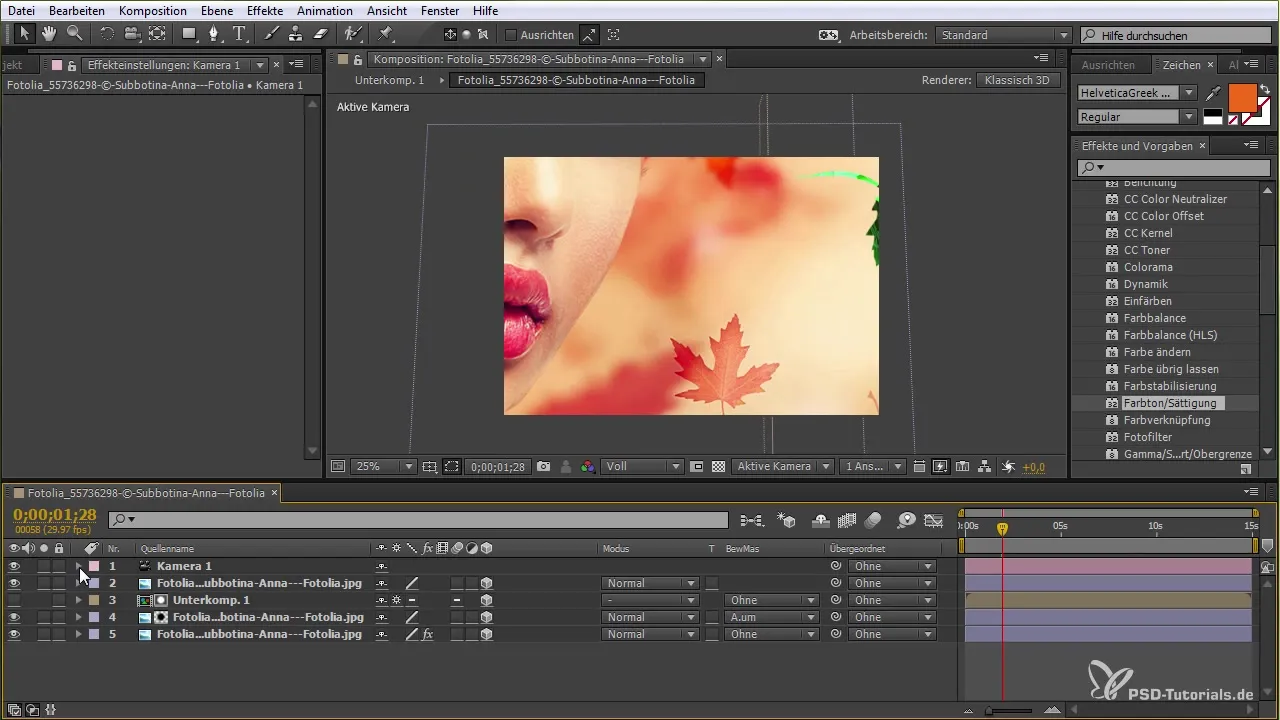The image size is (1280, 720).
Task: Switch to the Ausrichten panel tab
Action: pyautogui.click(x=1108, y=65)
